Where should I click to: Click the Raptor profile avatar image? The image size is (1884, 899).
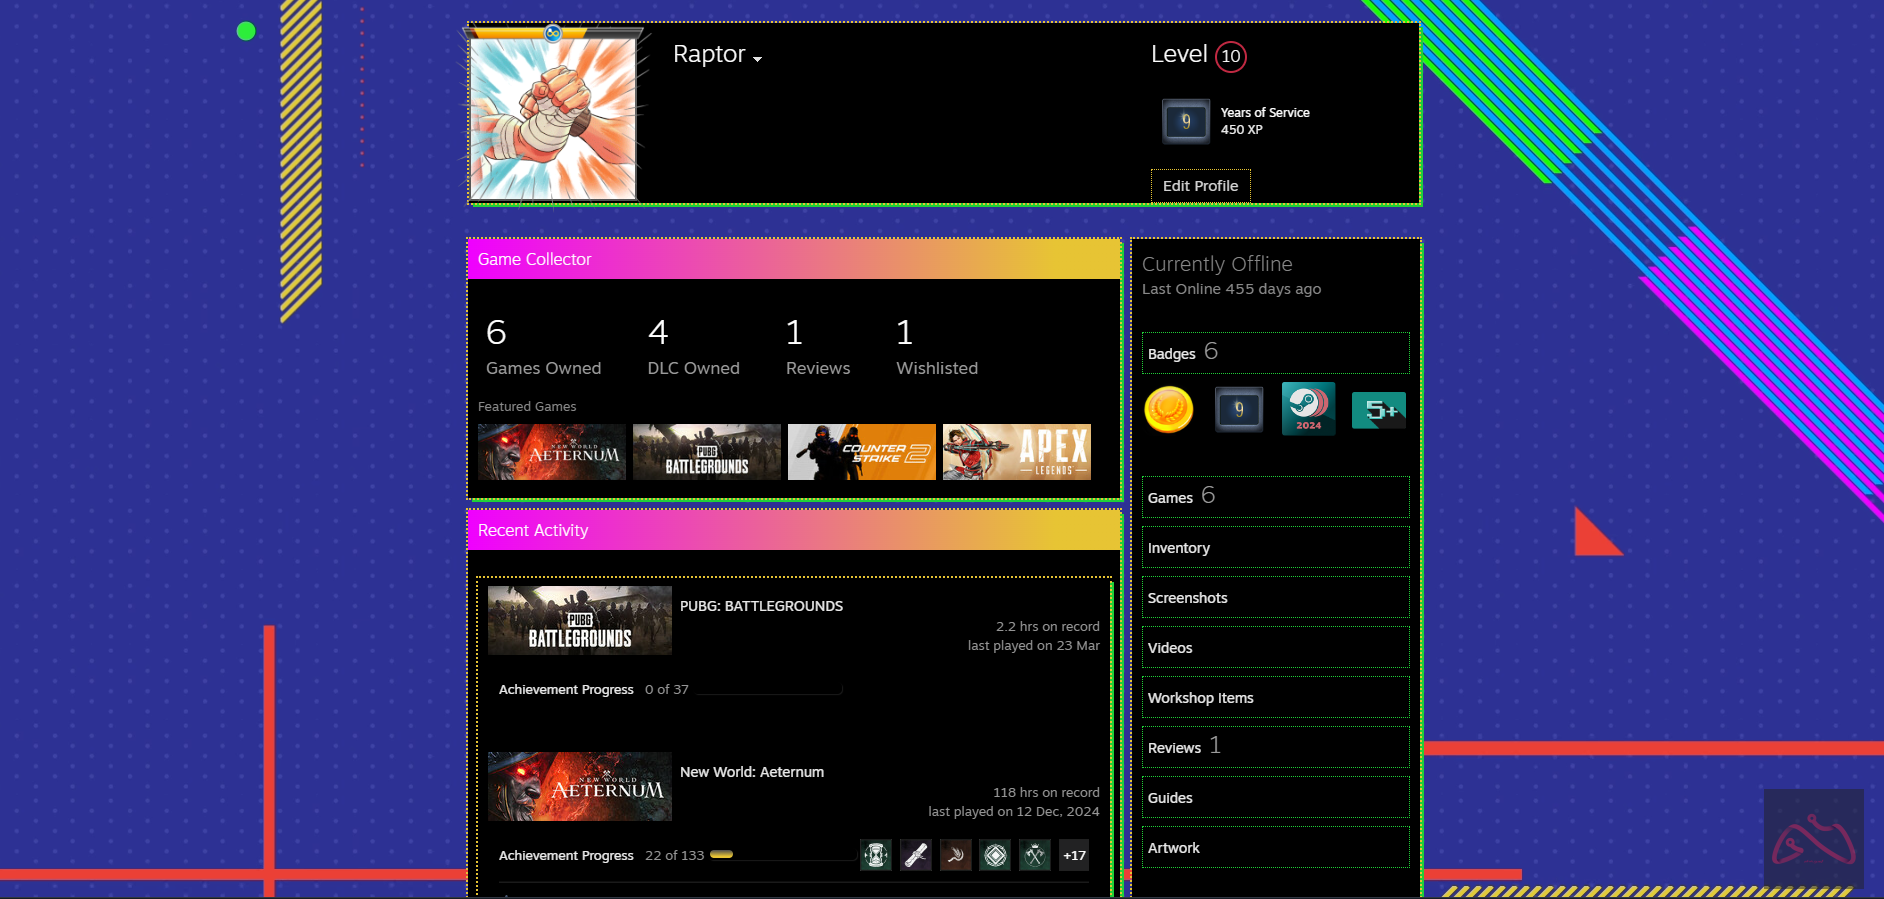[x=553, y=118]
